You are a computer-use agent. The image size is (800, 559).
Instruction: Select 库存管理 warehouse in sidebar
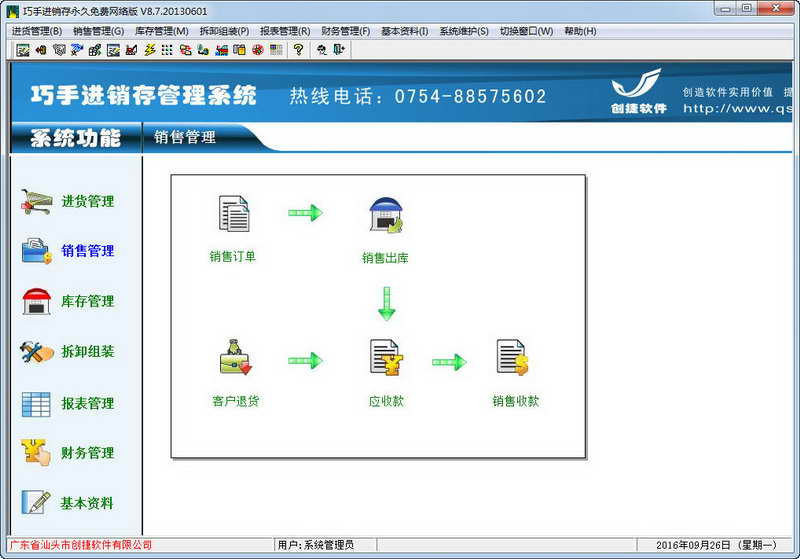(37, 301)
